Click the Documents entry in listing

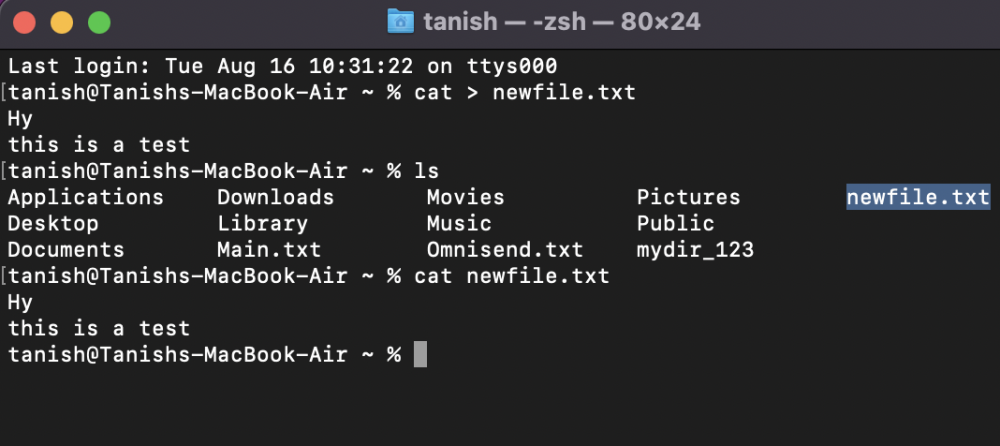pyautogui.click(x=66, y=249)
